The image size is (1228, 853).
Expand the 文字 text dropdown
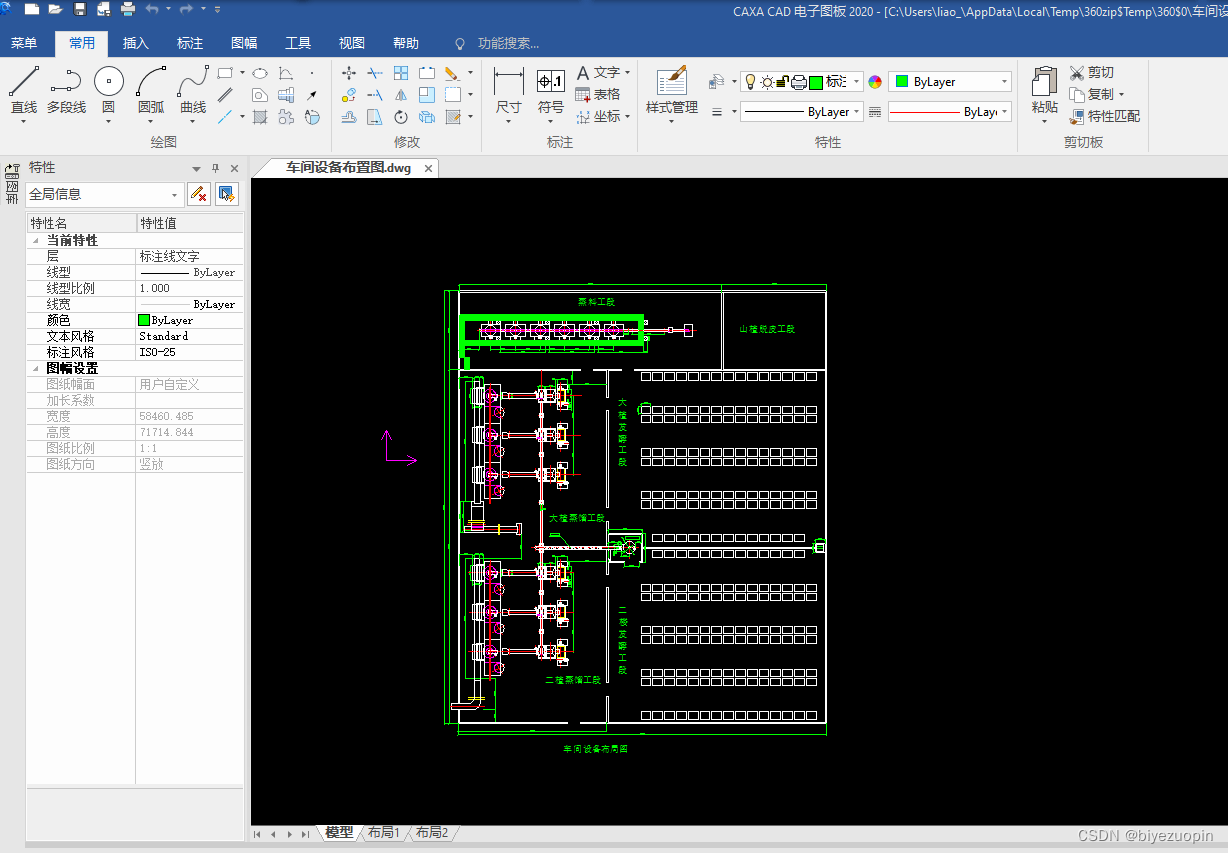point(628,73)
